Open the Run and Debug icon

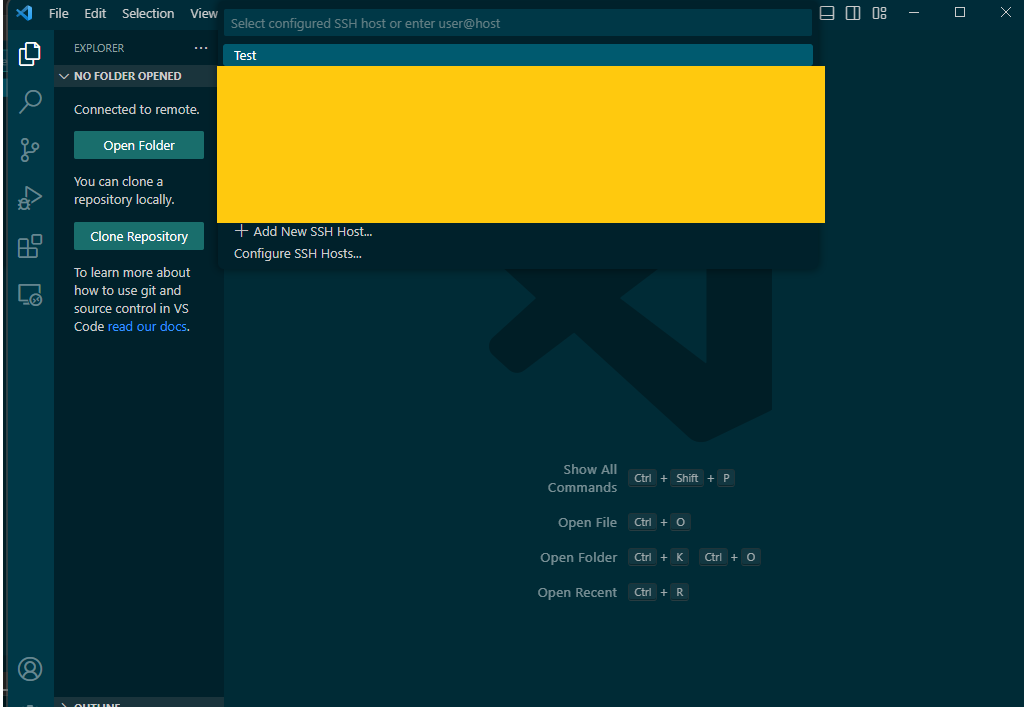pos(29,197)
